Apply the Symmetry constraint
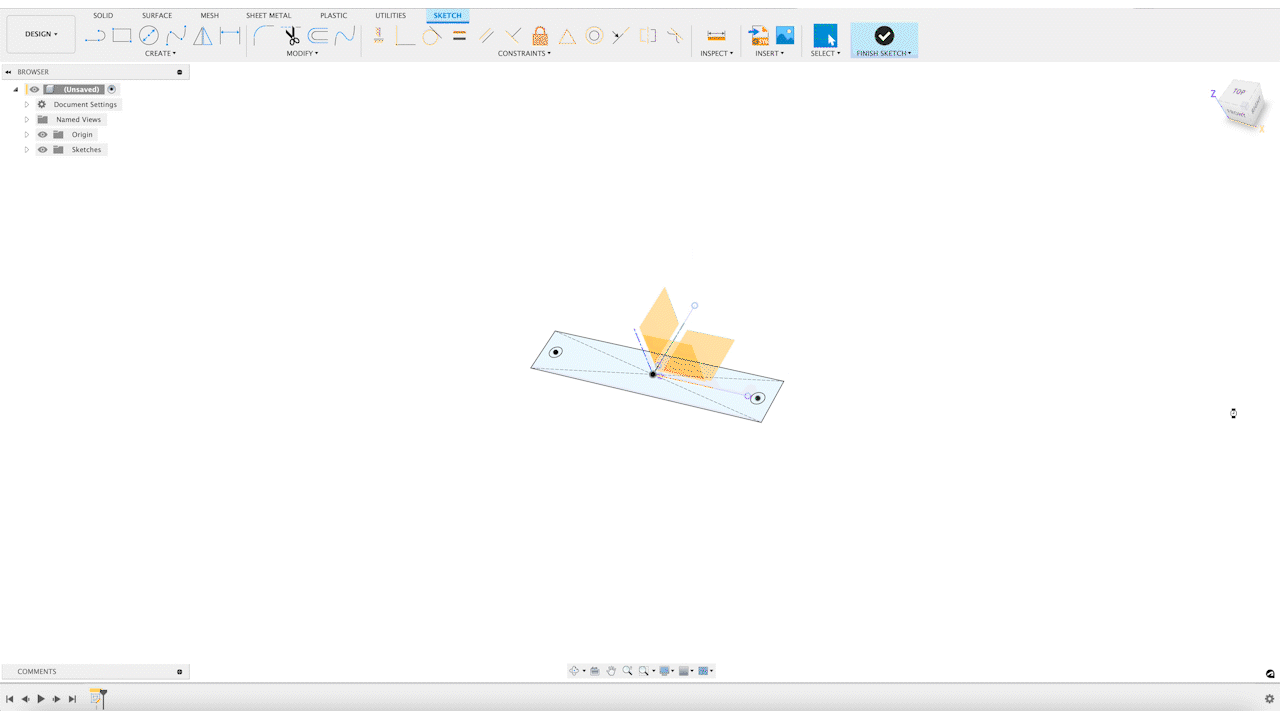The width and height of the screenshot is (1280, 720). point(648,36)
